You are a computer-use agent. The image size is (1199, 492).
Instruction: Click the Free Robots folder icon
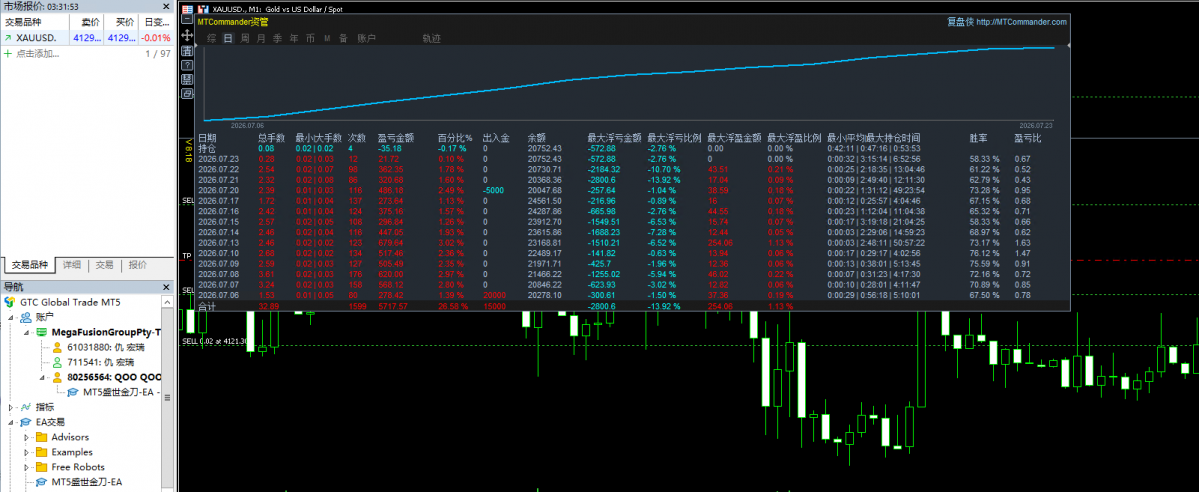[41, 467]
